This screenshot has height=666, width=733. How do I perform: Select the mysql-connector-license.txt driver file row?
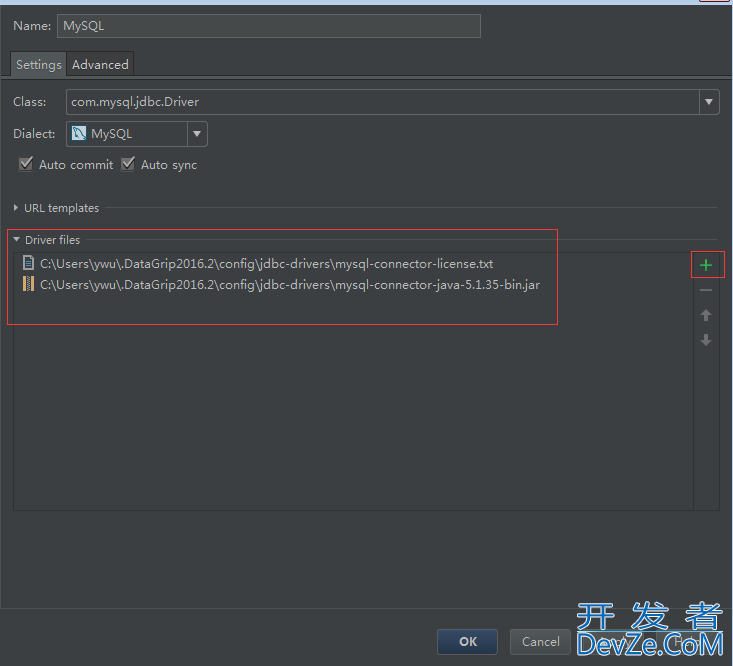click(353, 264)
